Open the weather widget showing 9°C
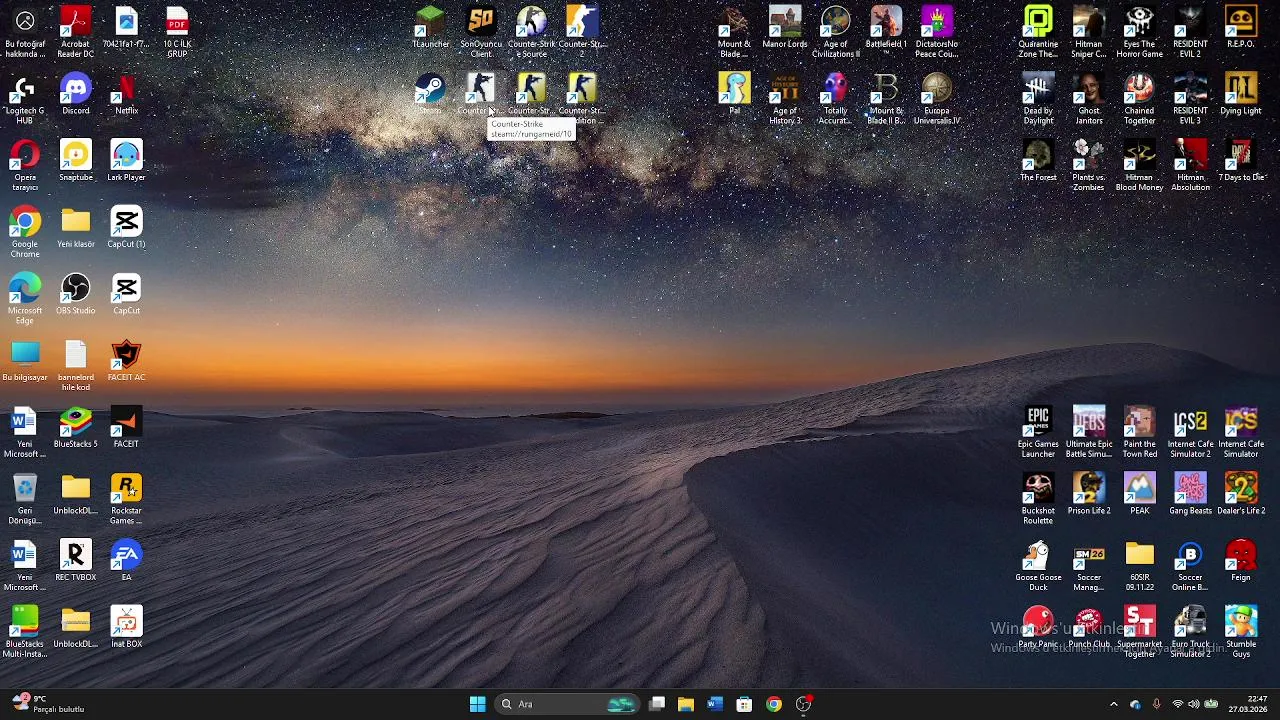The width and height of the screenshot is (1280, 720). [46, 704]
